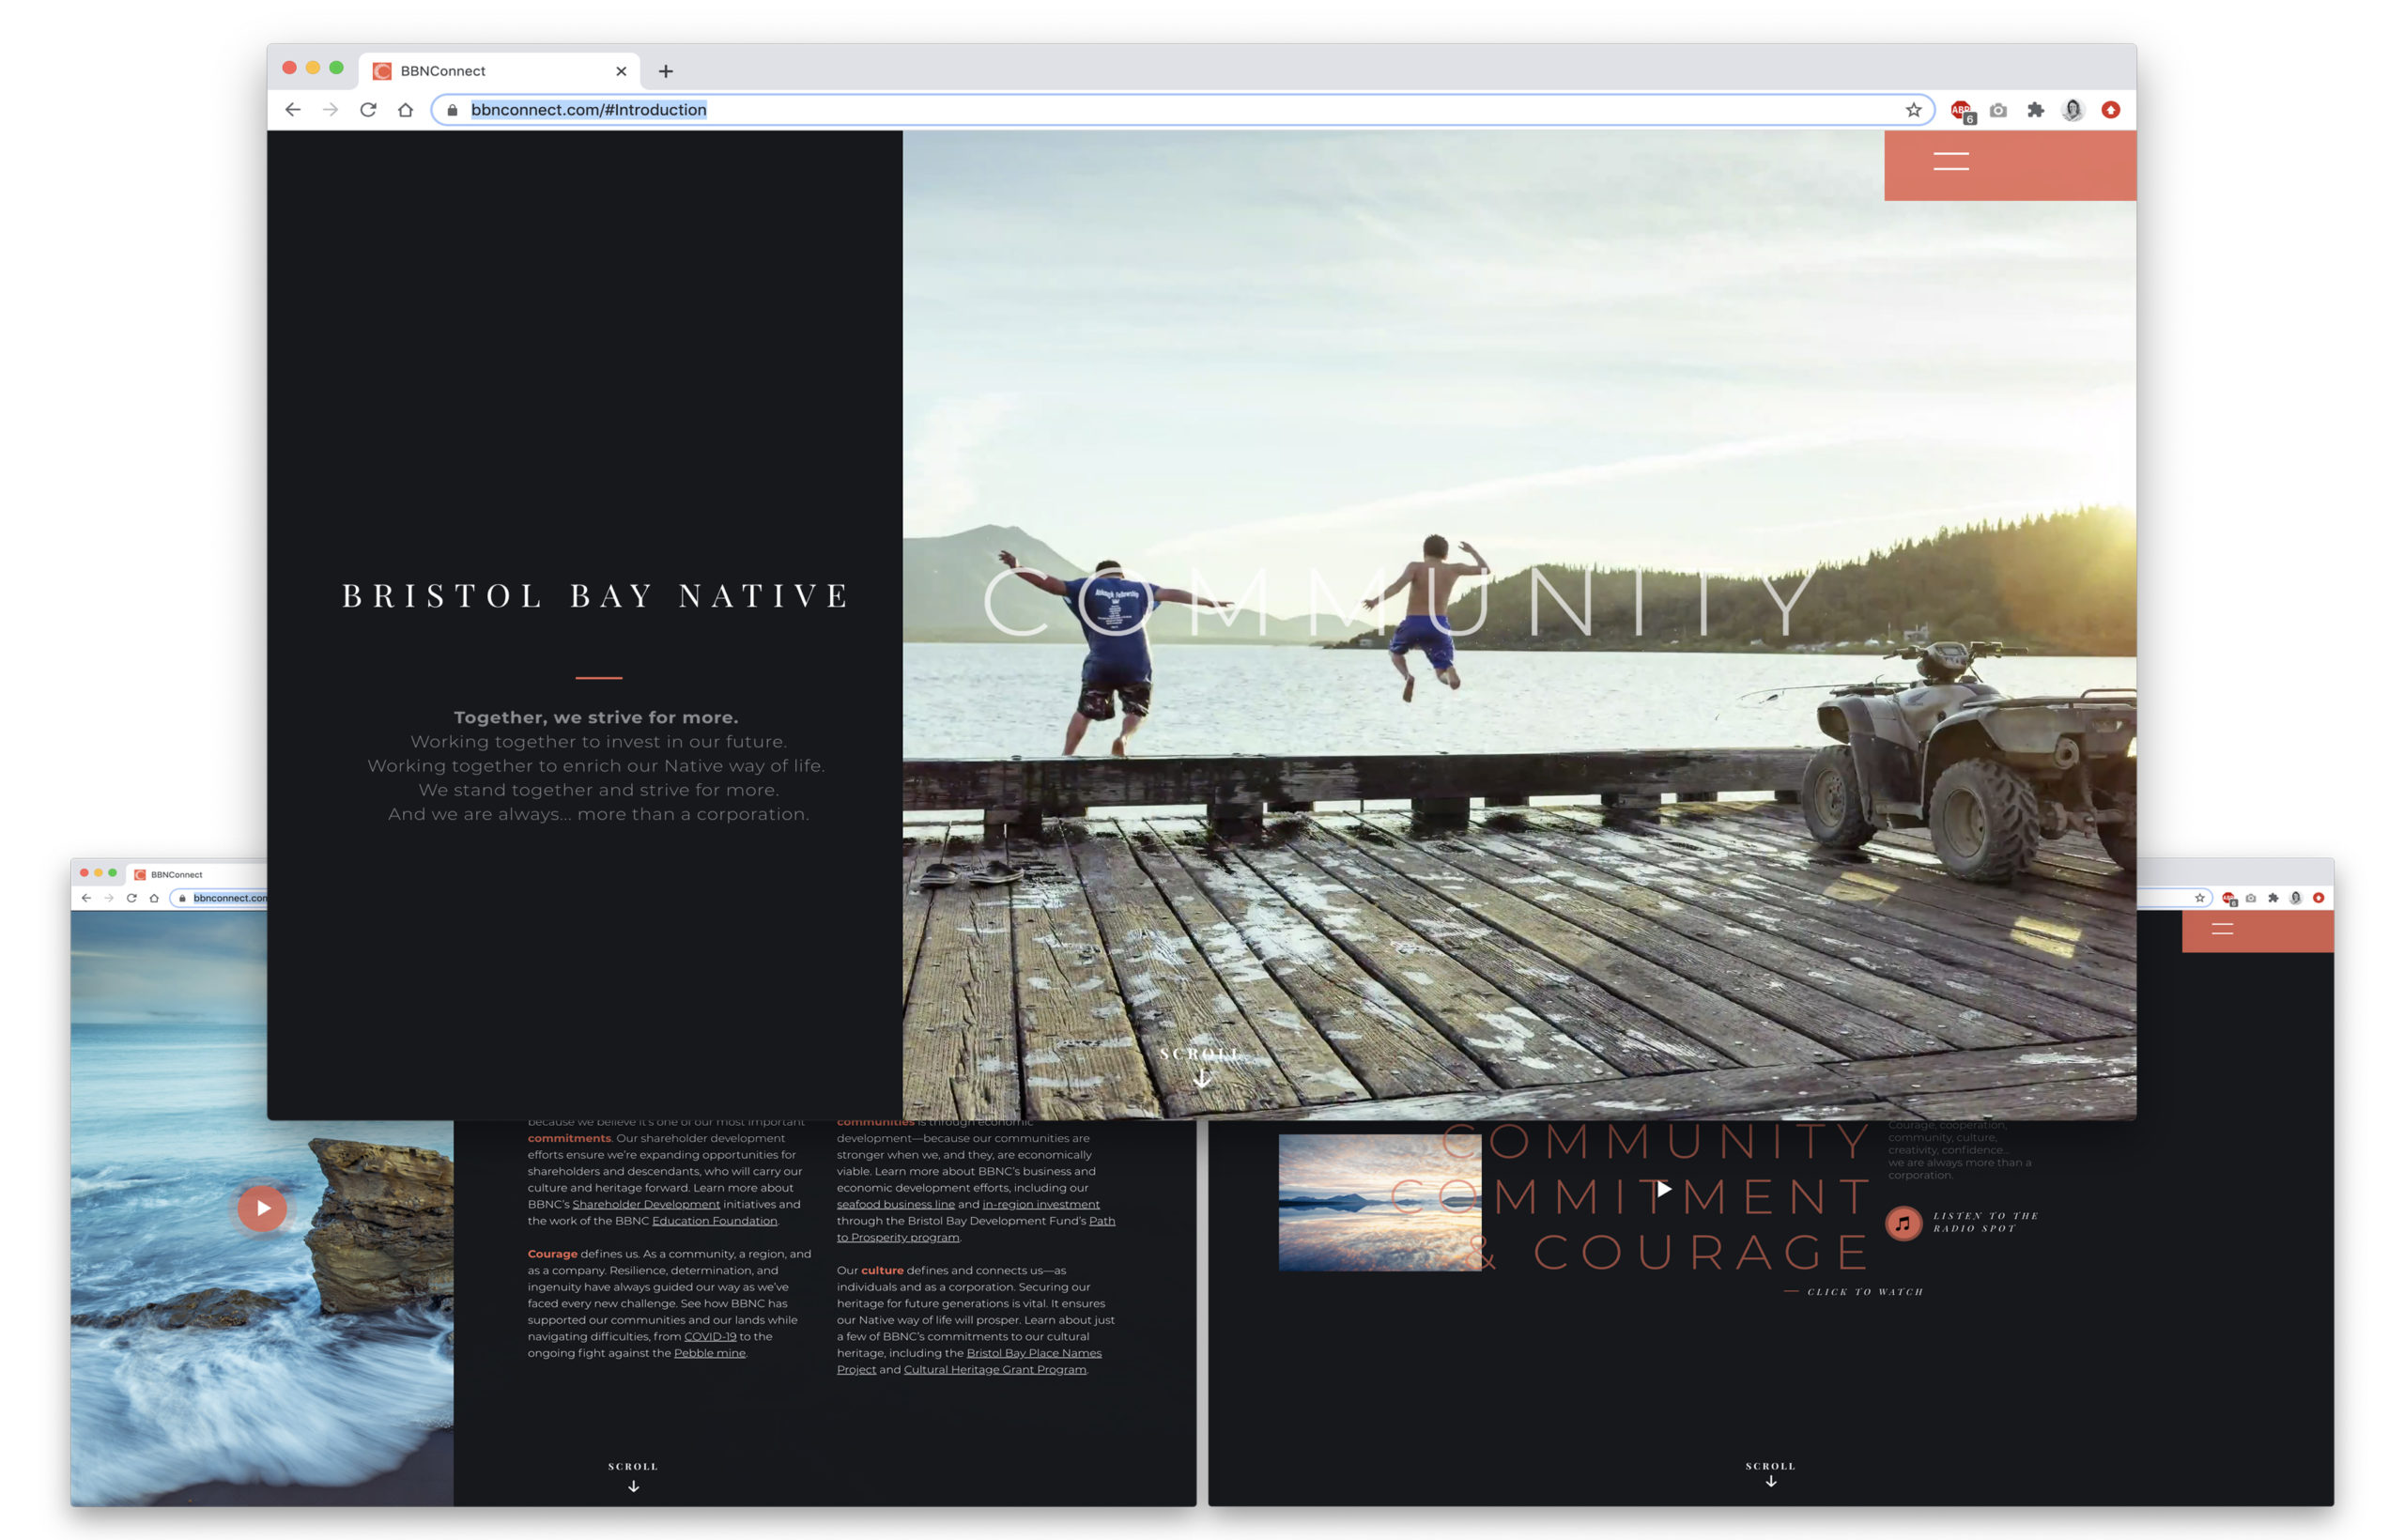
Task: Go back in the back-left browser window
Action: [86, 898]
